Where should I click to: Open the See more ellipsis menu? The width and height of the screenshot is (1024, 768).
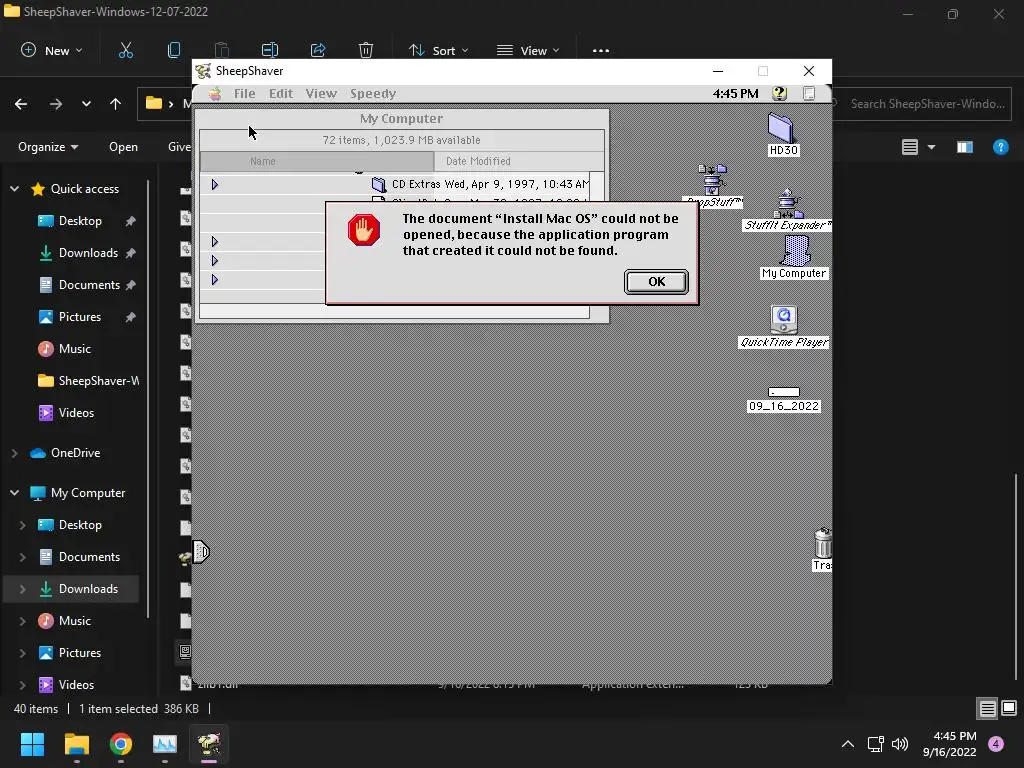point(601,50)
